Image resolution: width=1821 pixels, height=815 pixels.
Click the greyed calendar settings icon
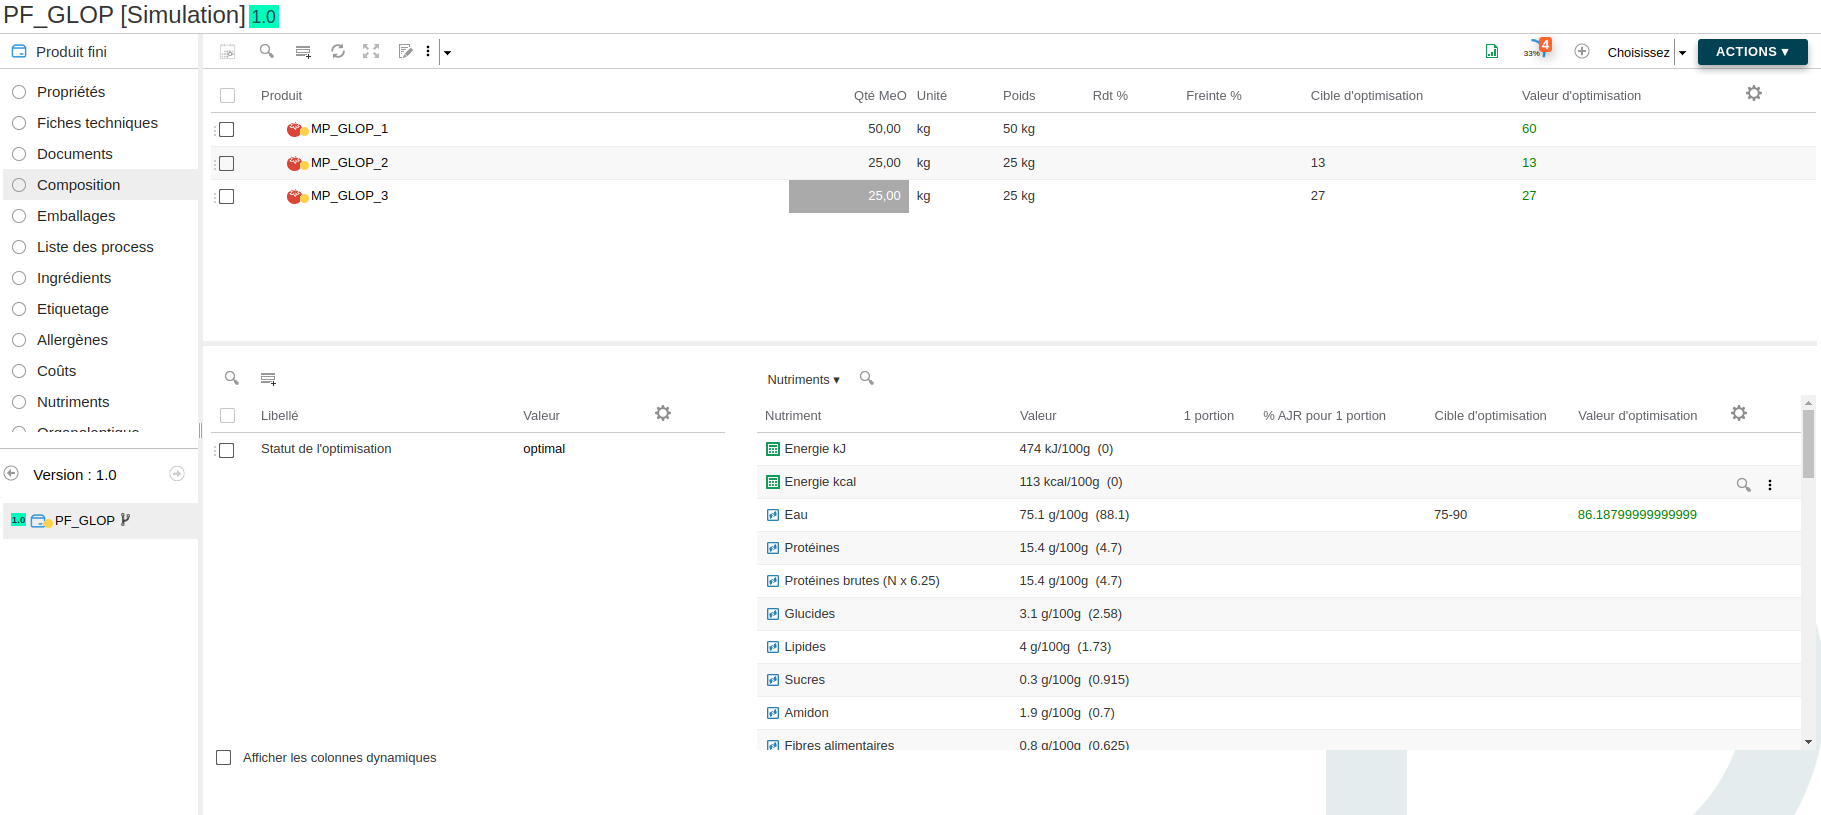(228, 51)
